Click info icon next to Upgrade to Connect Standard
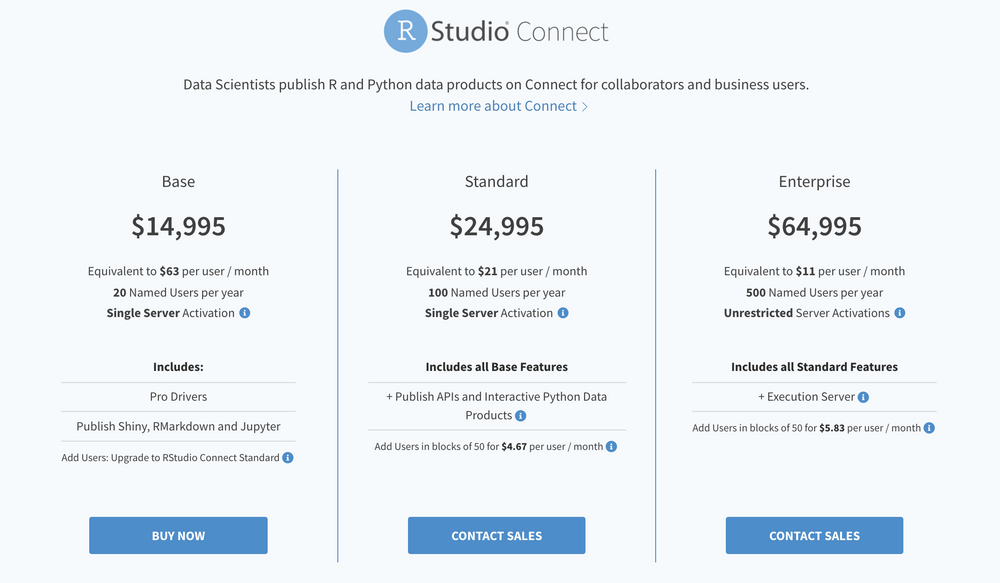 click(287, 457)
